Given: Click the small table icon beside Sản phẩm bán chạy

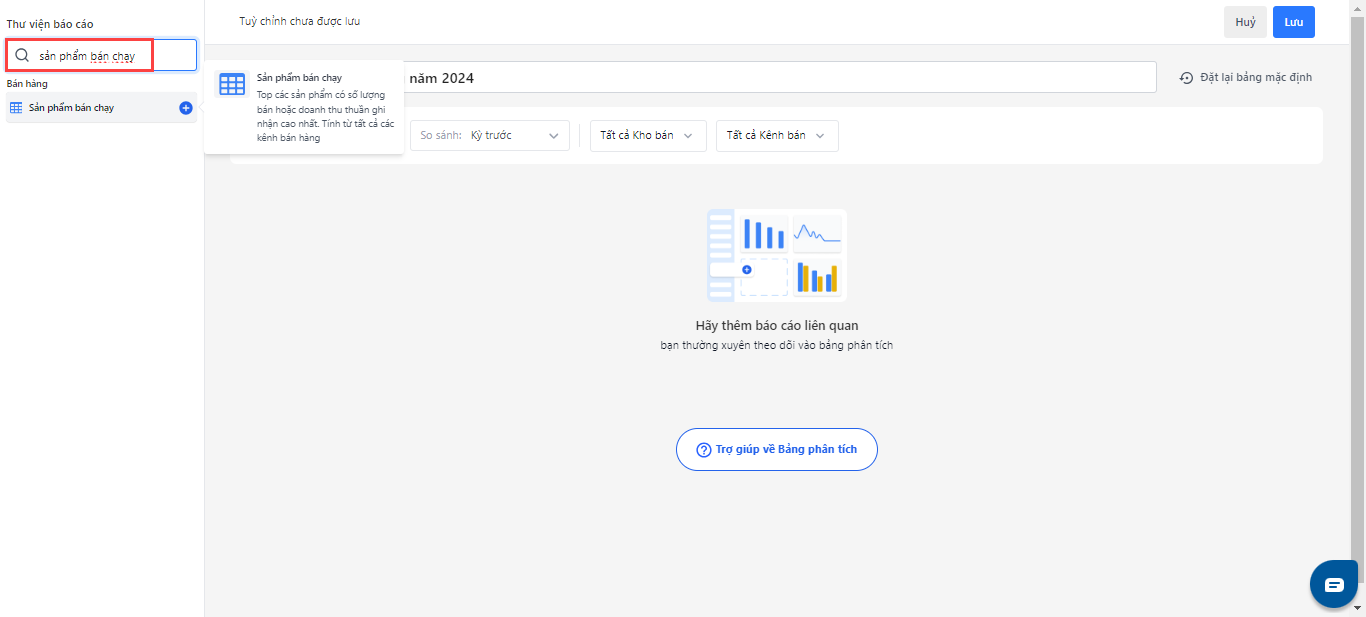Looking at the screenshot, I should click(16, 108).
